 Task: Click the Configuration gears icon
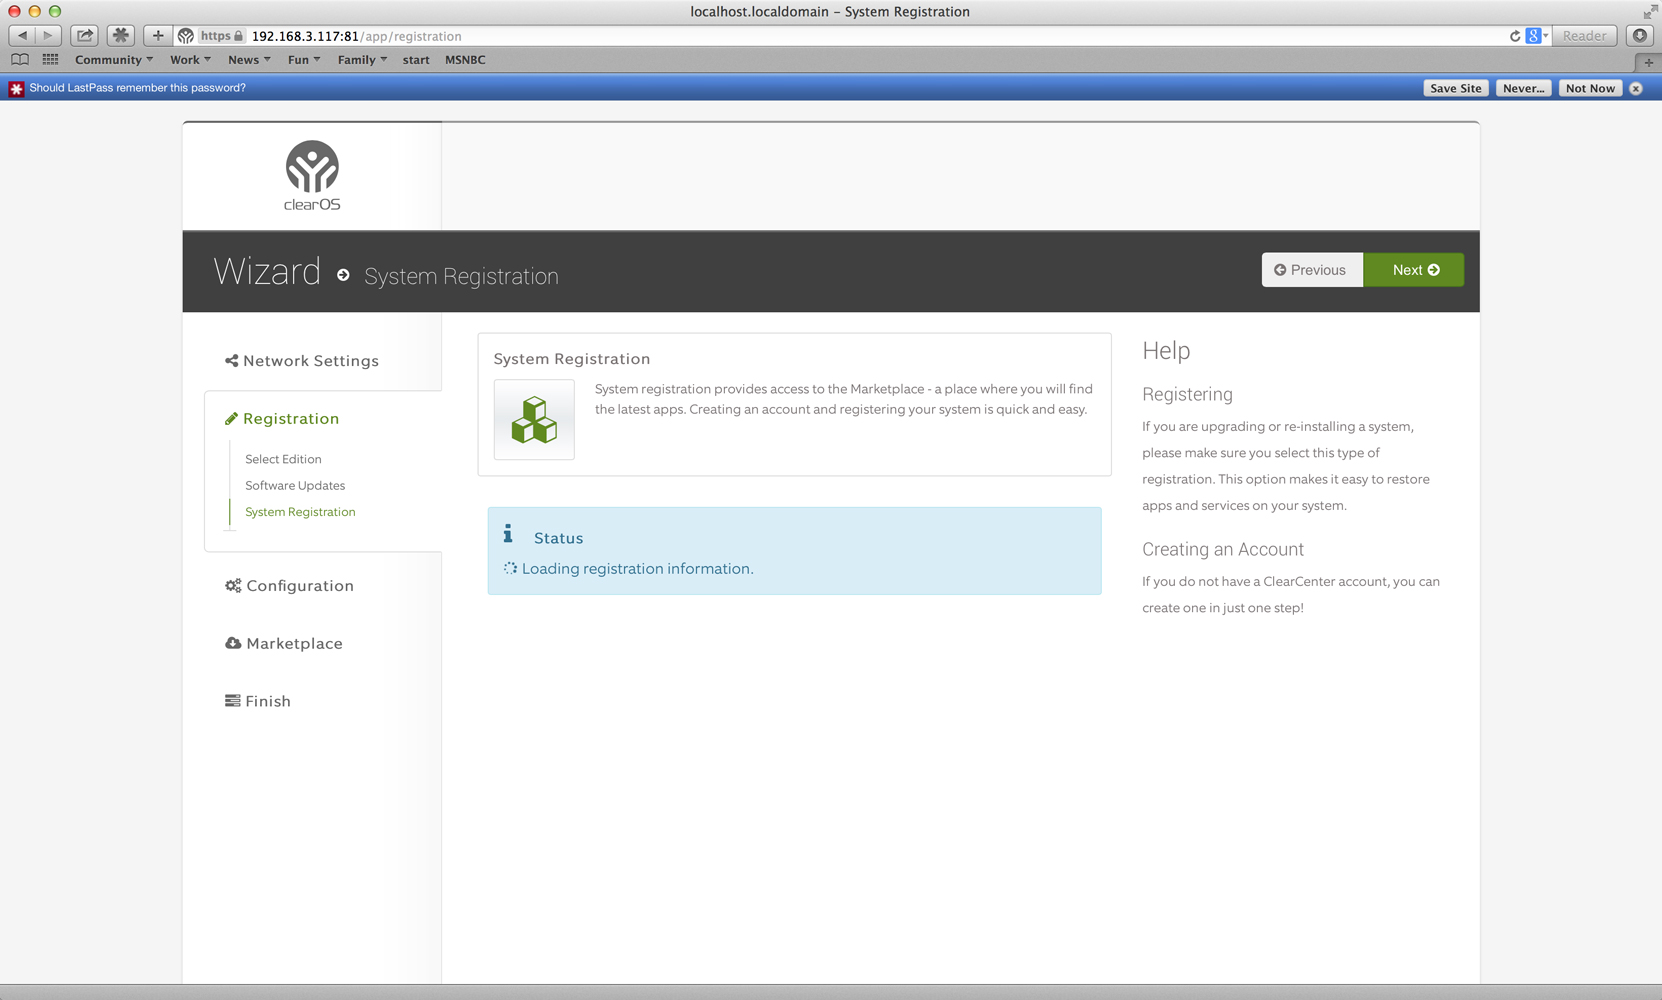pyautogui.click(x=233, y=586)
